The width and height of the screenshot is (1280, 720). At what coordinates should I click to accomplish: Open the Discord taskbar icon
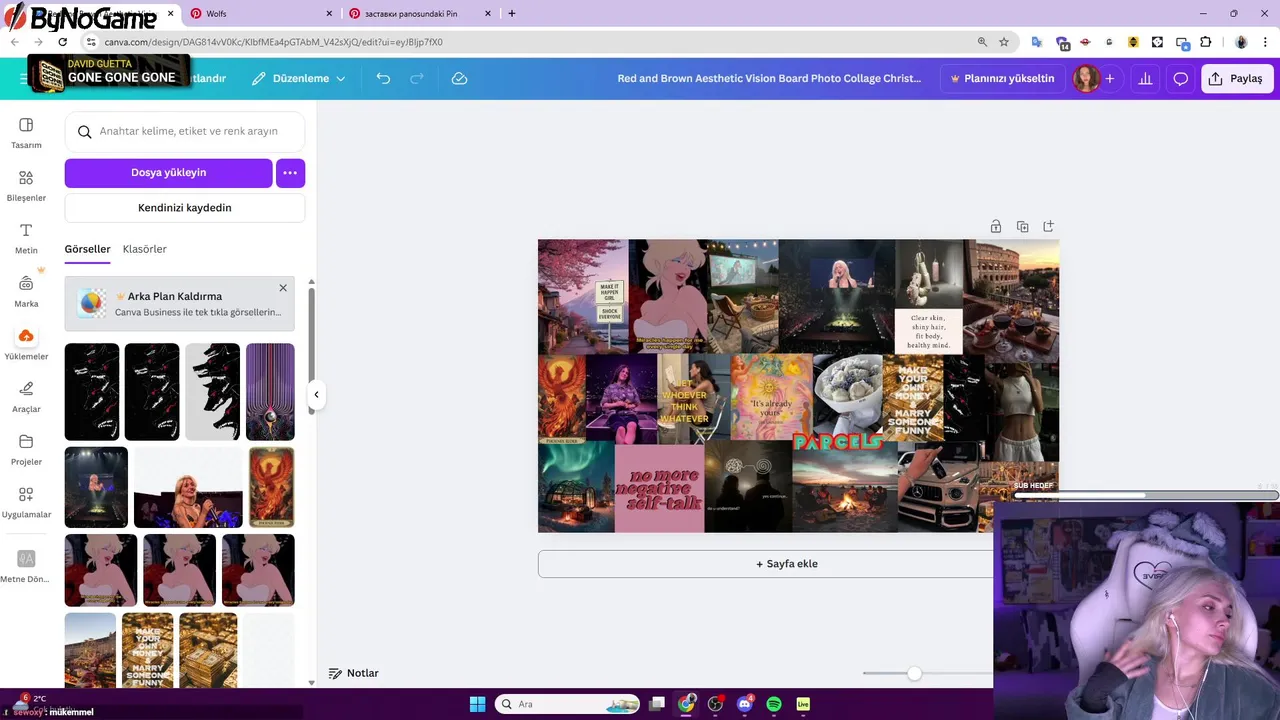(744, 704)
